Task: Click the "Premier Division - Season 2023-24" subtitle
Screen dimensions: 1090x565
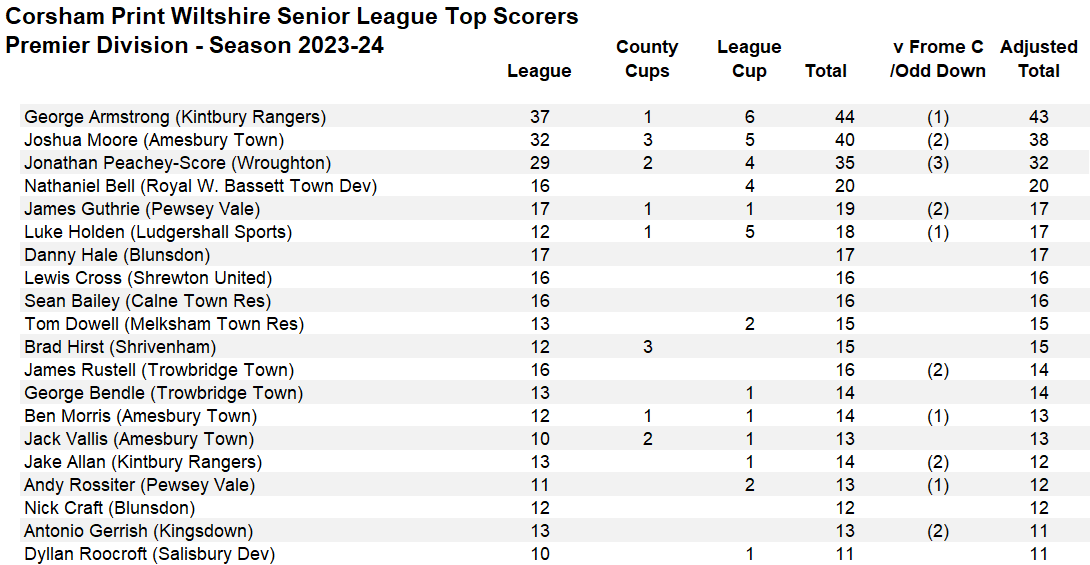Action: tap(195, 46)
